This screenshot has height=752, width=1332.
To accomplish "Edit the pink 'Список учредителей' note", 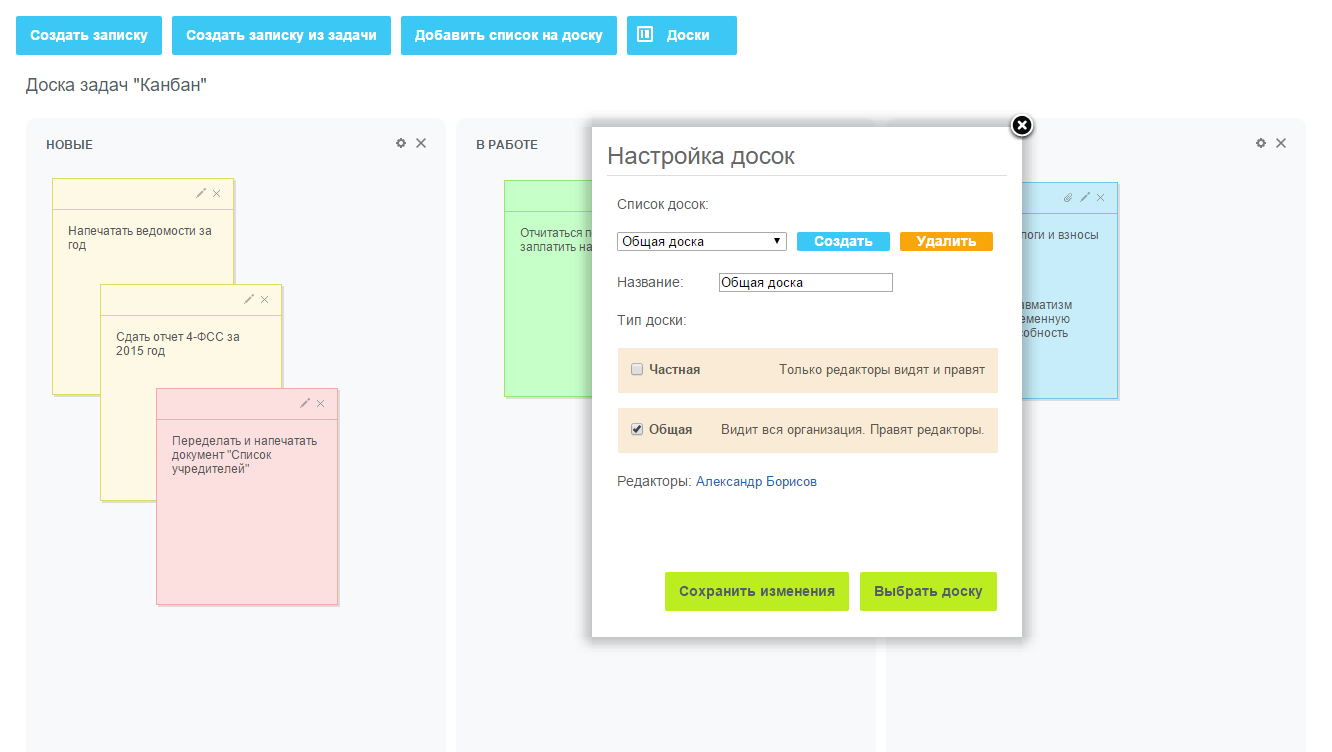I will coord(305,403).
